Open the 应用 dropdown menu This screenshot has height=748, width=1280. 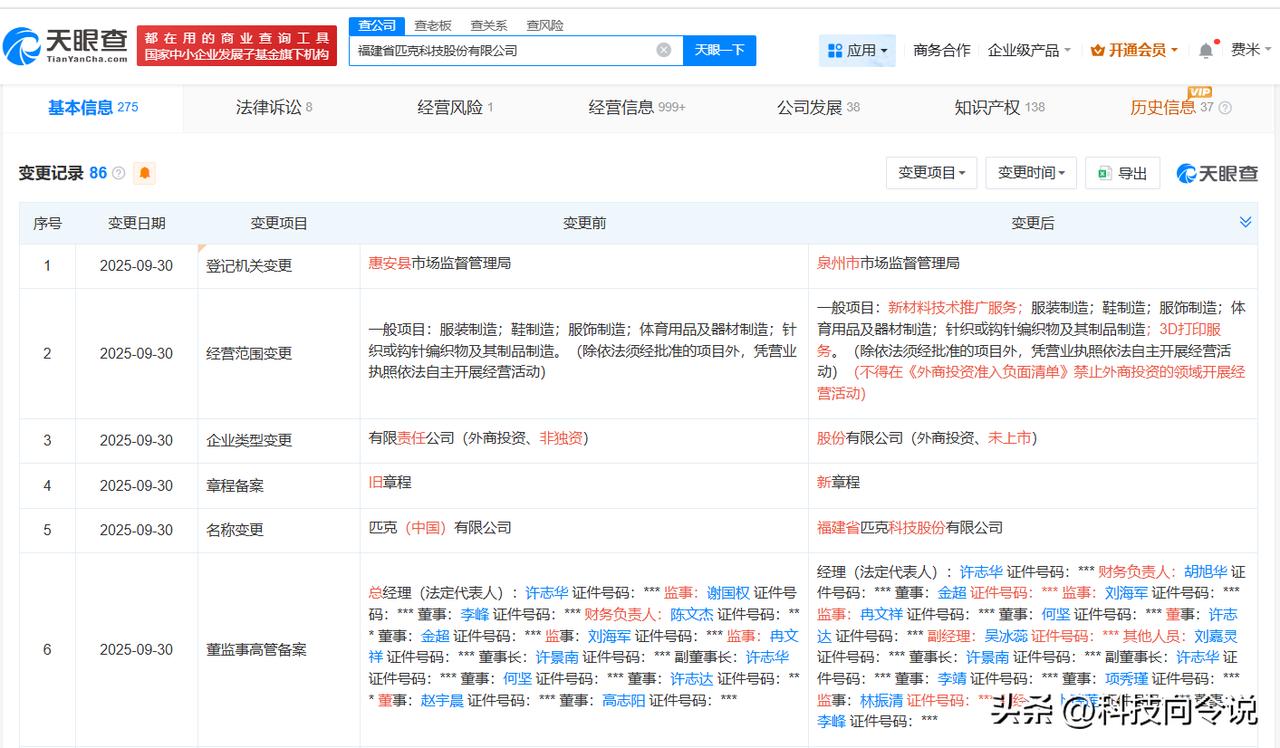tap(858, 50)
